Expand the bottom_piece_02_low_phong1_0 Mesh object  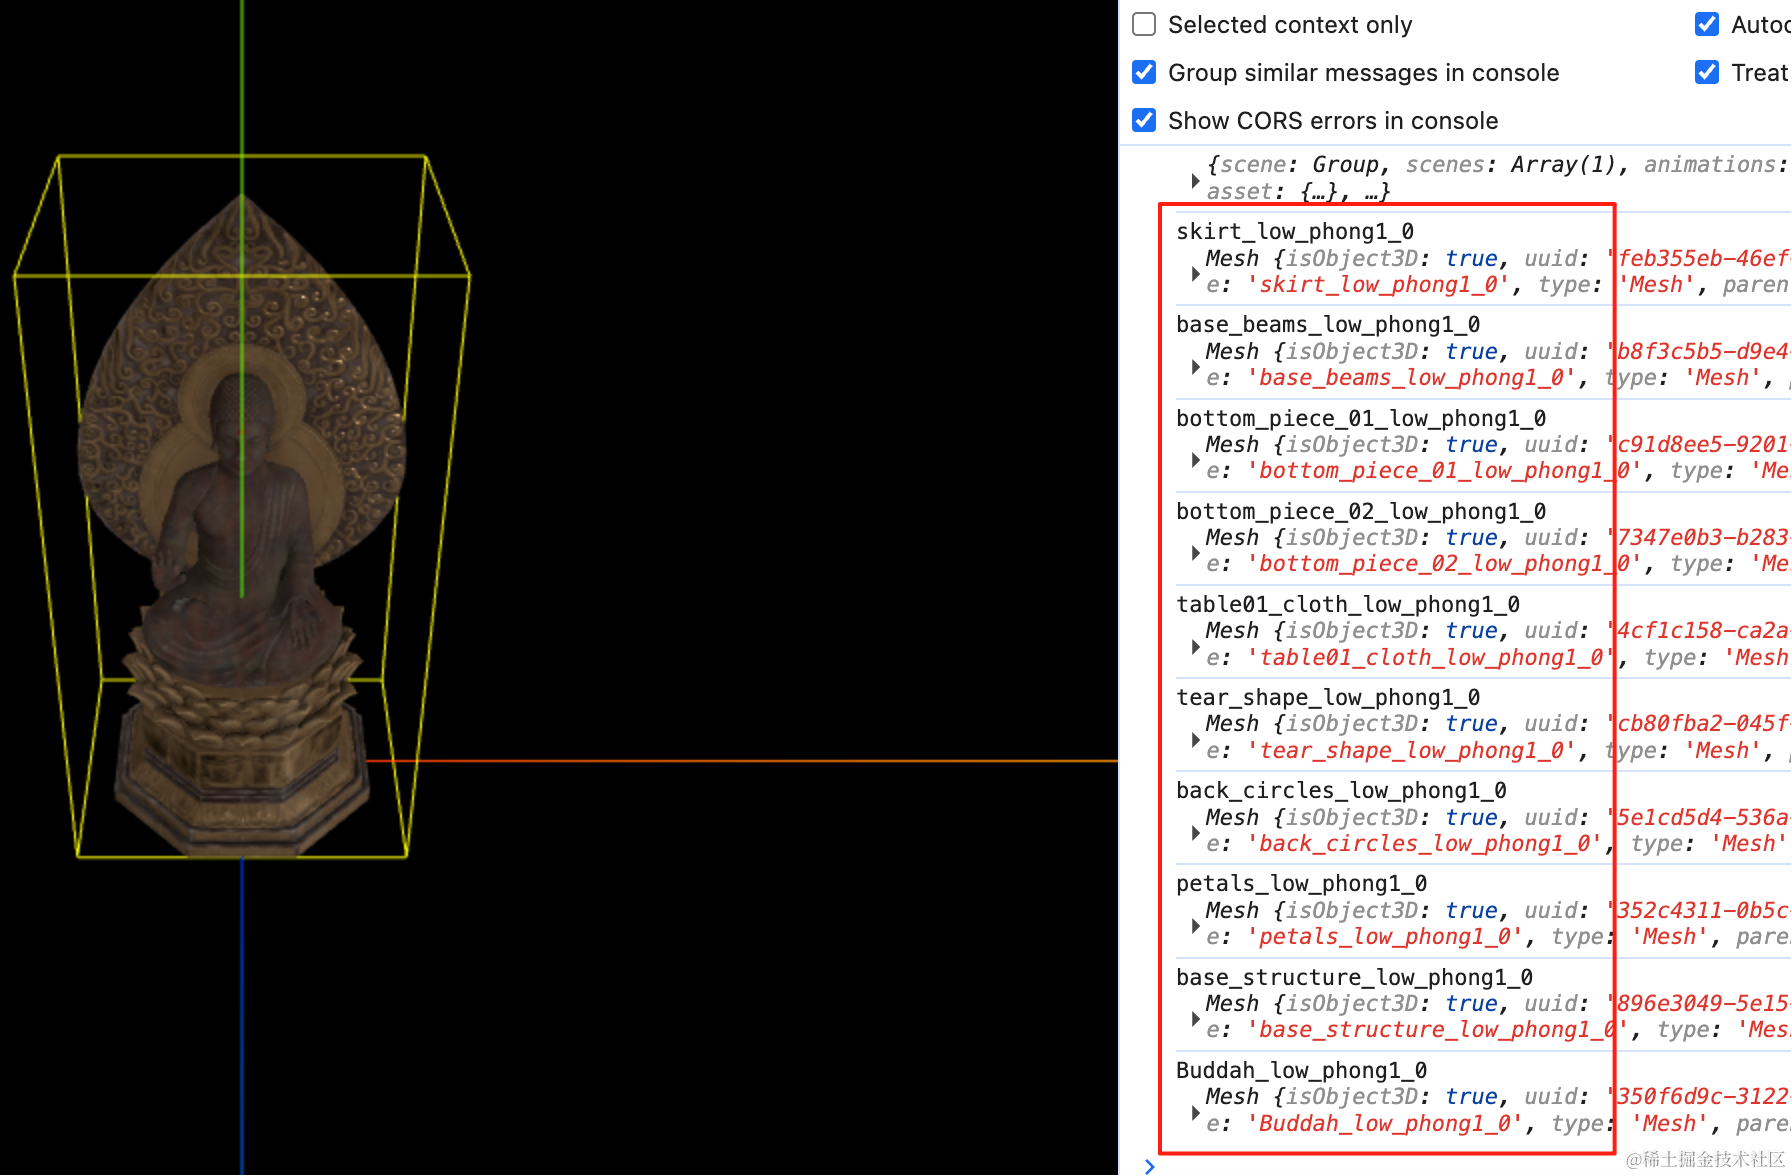tap(1195, 552)
